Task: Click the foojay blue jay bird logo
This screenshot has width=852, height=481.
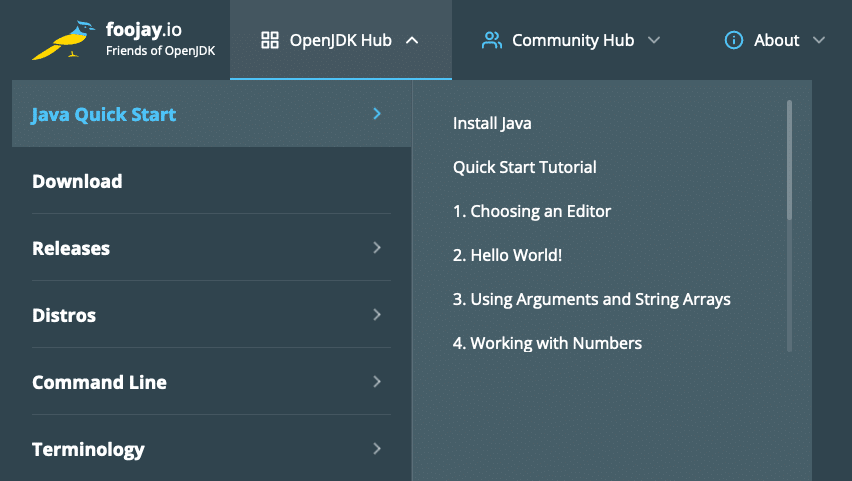Action: (64, 40)
